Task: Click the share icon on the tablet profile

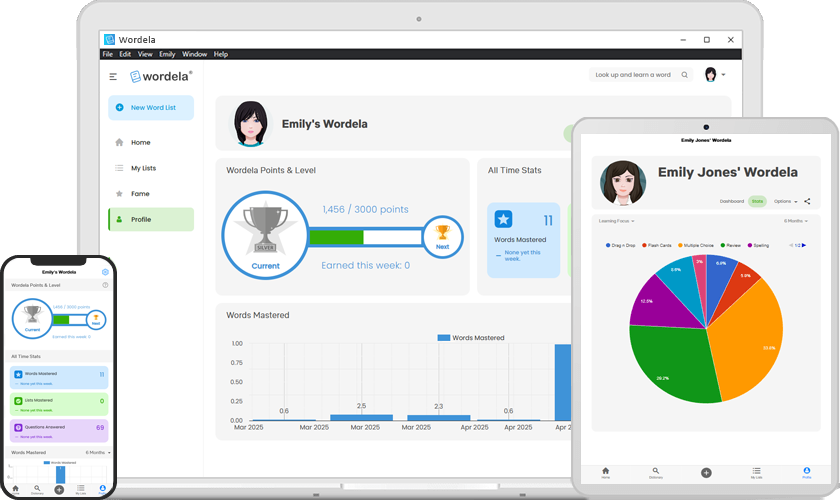Action: point(807,202)
